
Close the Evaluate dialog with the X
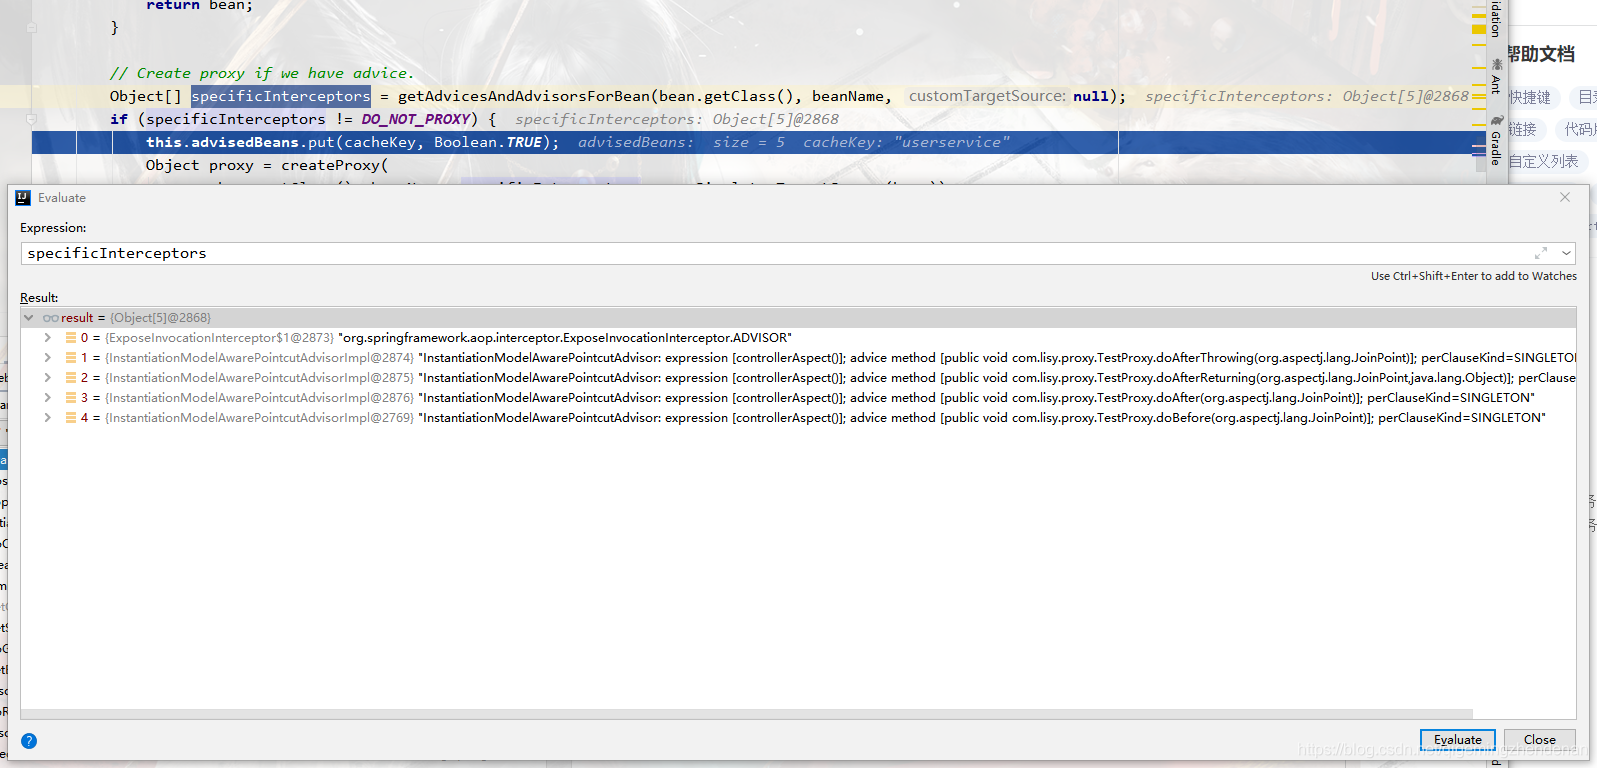[x=1565, y=198]
